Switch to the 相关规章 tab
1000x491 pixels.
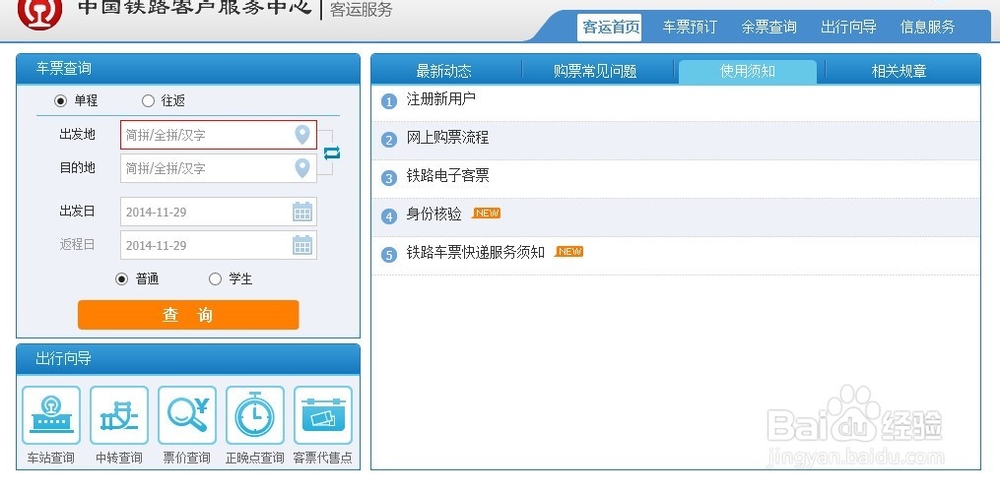point(899,71)
